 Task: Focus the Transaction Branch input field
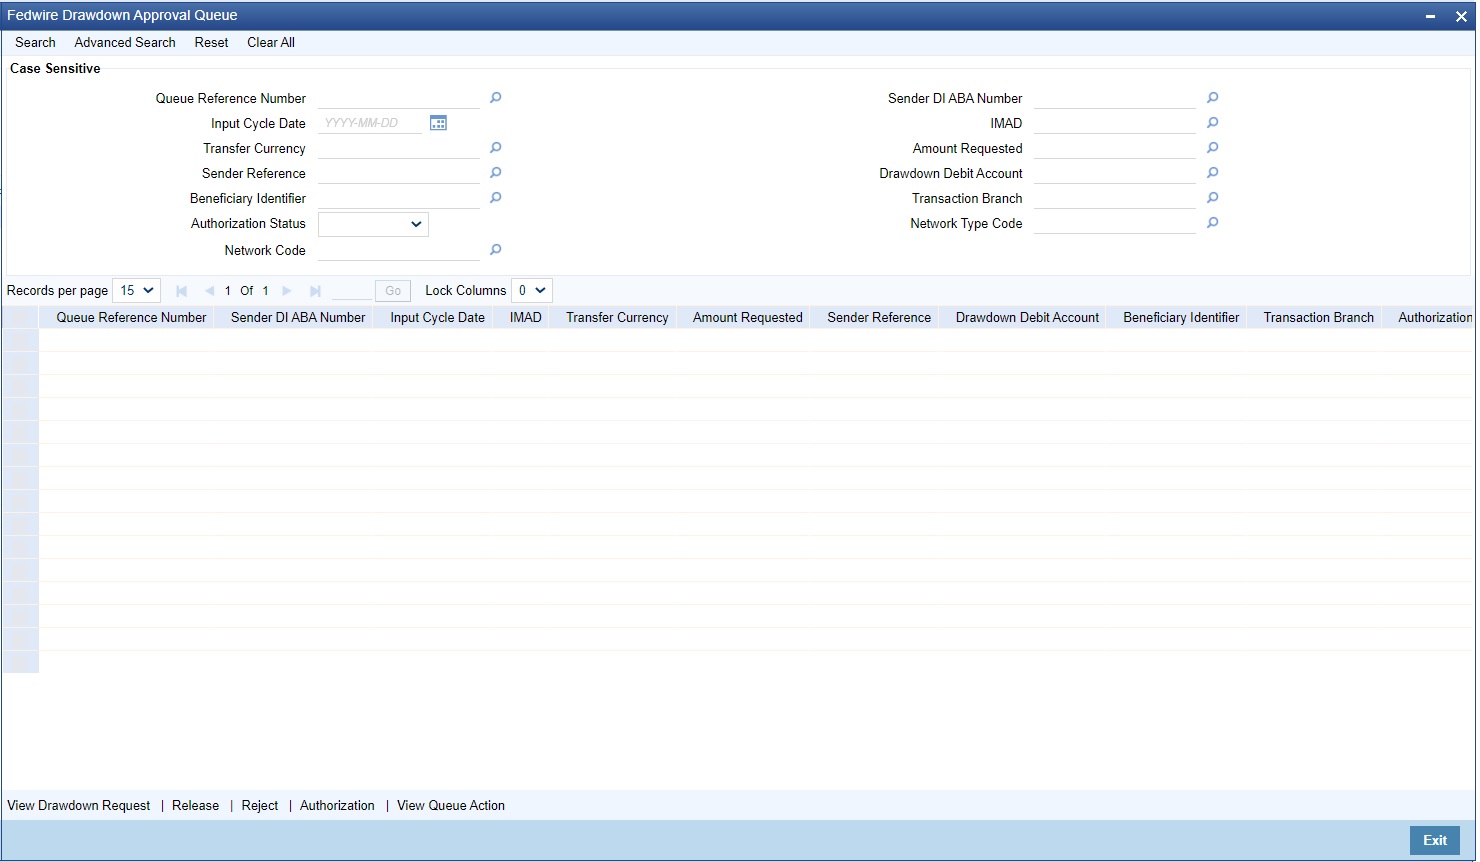(1115, 198)
